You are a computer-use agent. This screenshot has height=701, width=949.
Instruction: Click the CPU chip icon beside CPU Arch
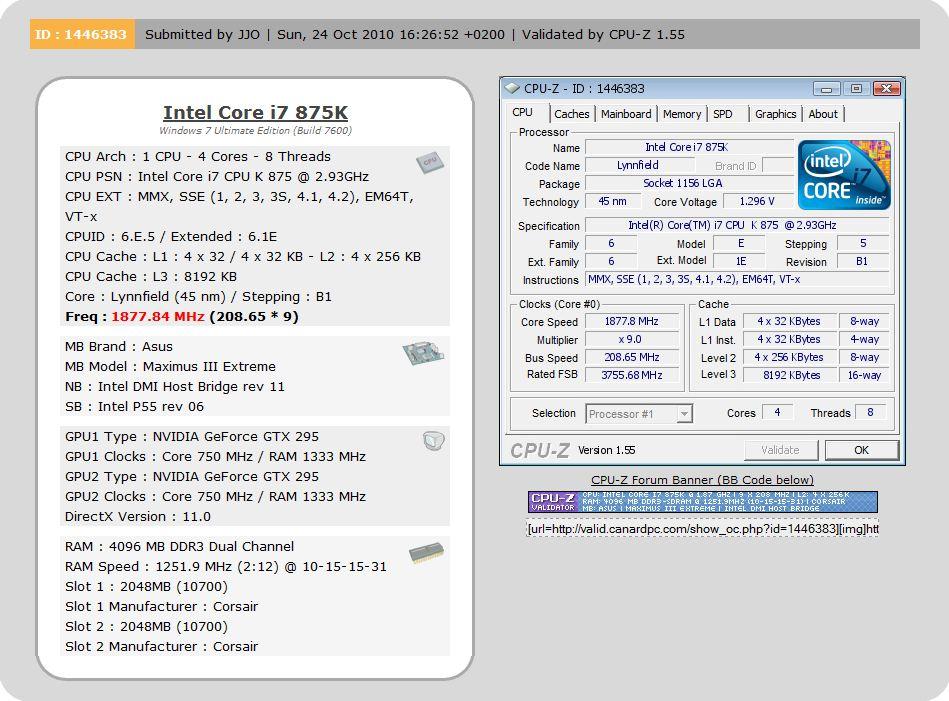430,162
